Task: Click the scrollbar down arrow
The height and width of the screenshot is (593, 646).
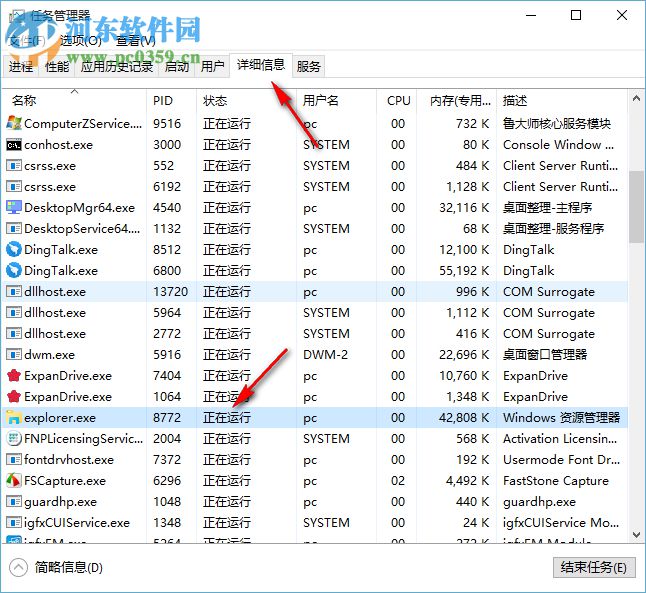Action: [637, 534]
